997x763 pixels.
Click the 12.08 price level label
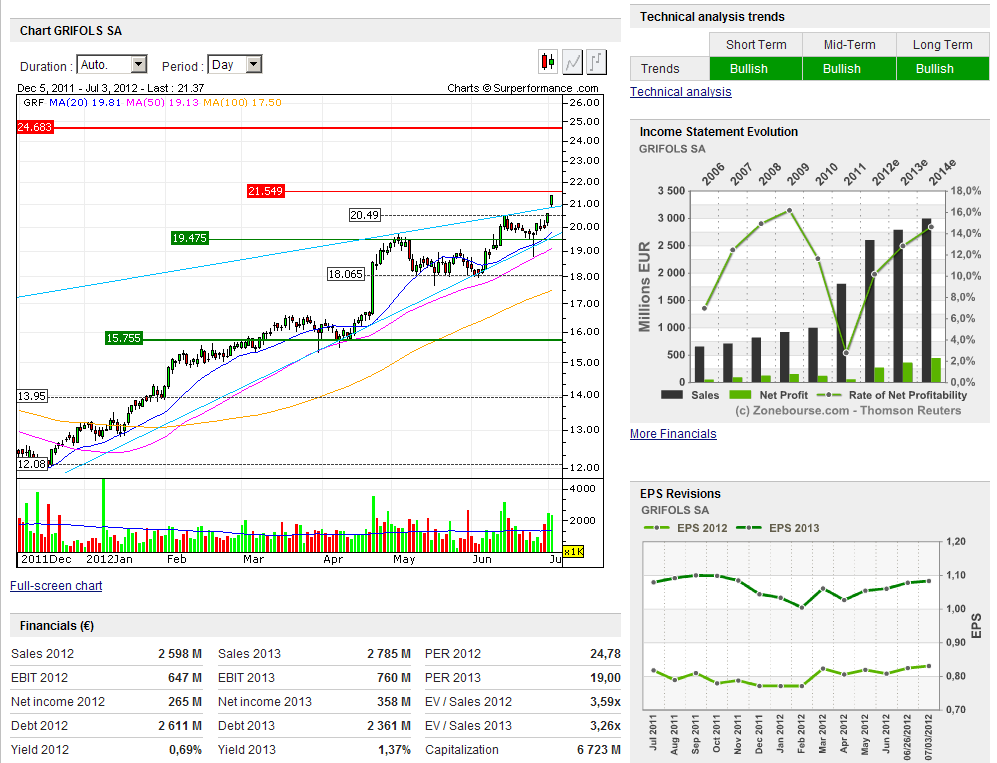coord(32,464)
